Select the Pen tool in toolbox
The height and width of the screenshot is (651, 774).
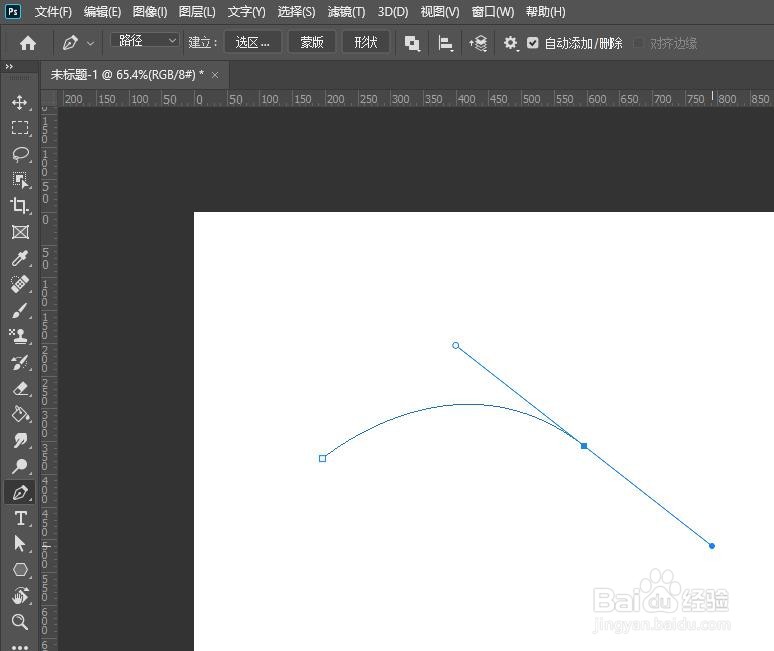(20, 492)
